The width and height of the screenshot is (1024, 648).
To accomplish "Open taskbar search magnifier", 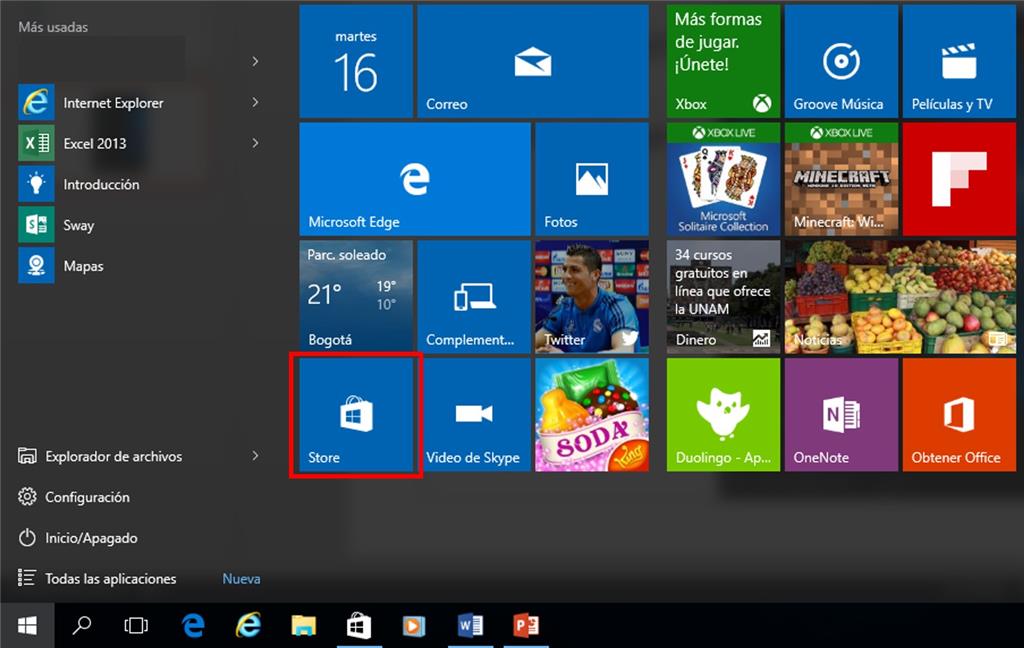I will (x=82, y=626).
